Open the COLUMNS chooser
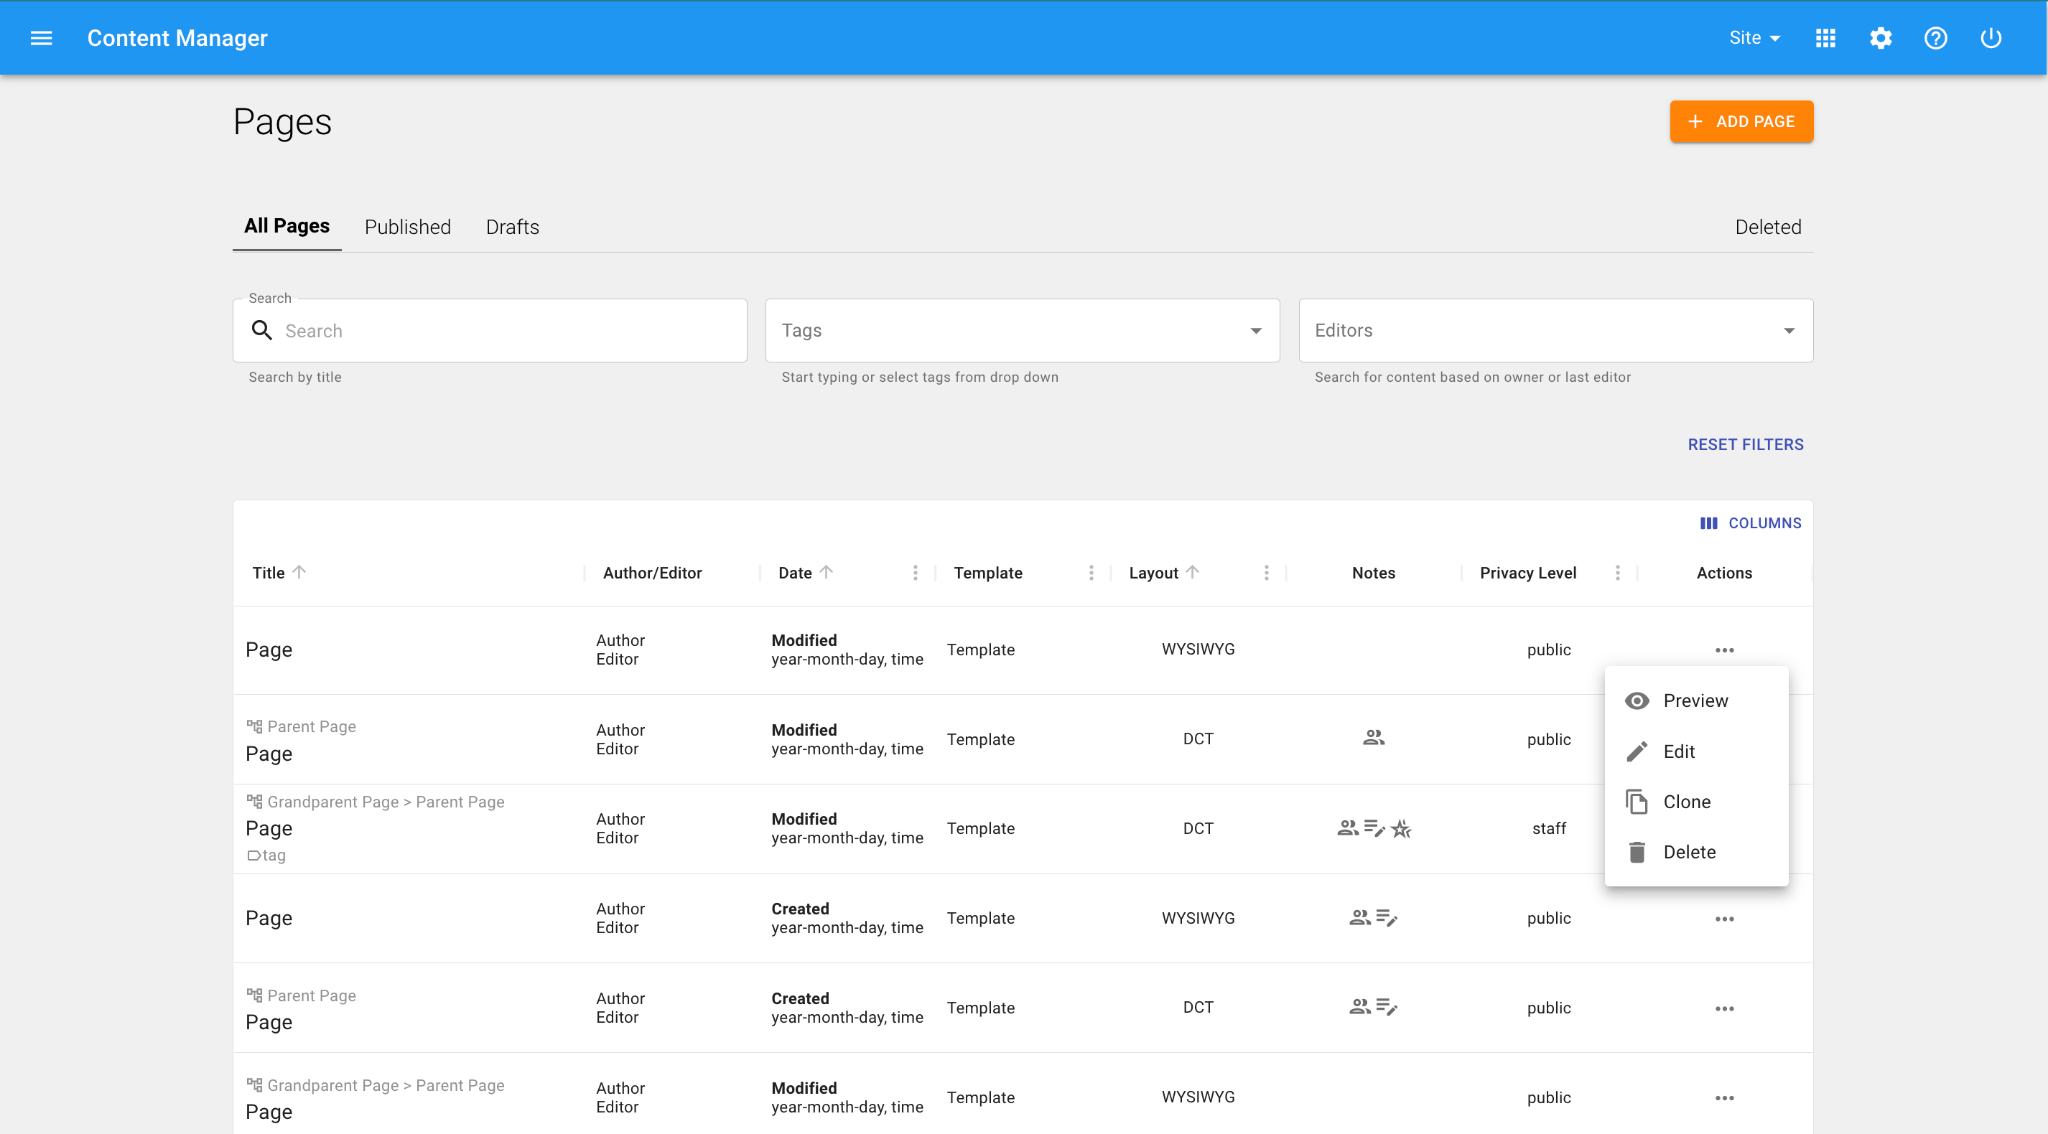The image size is (2048, 1134). pos(1750,523)
